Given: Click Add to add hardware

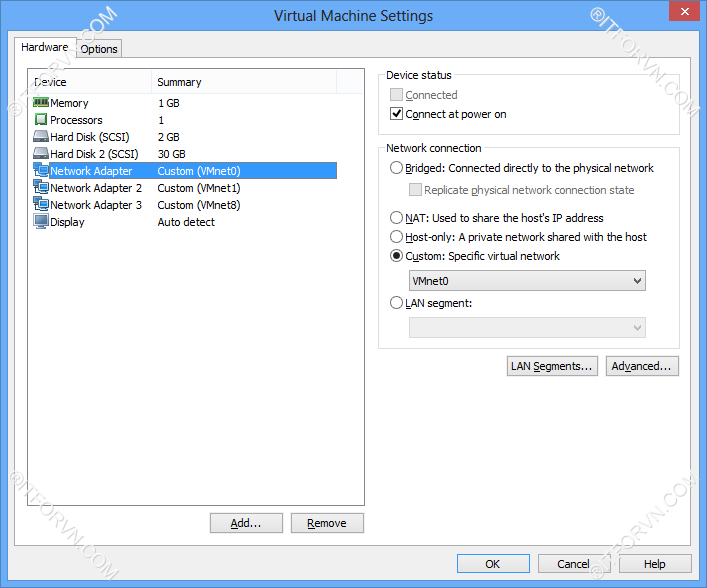Looking at the screenshot, I should pos(246,523).
